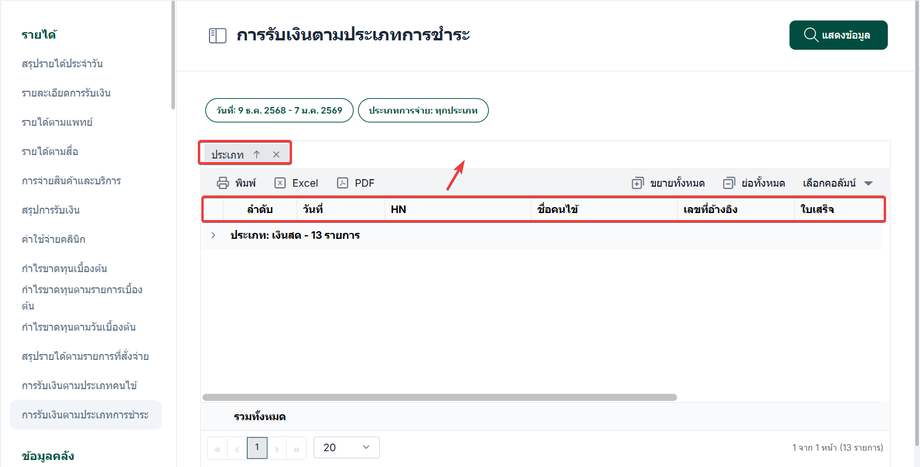The image size is (920, 467).
Task: Expand the เงินสด group row chevron
Action: (213, 235)
